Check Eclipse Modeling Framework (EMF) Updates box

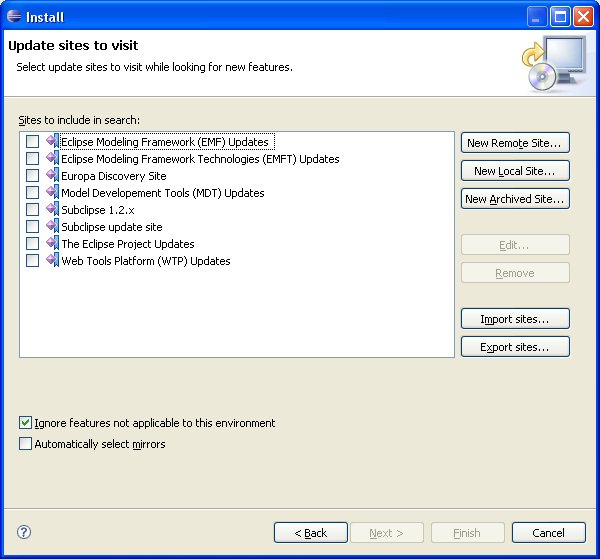click(33, 142)
